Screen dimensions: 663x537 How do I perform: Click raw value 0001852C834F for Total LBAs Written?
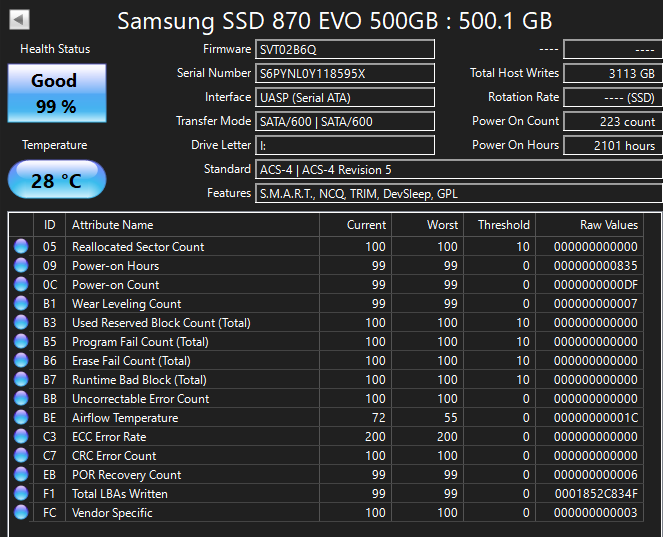(x=596, y=494)
